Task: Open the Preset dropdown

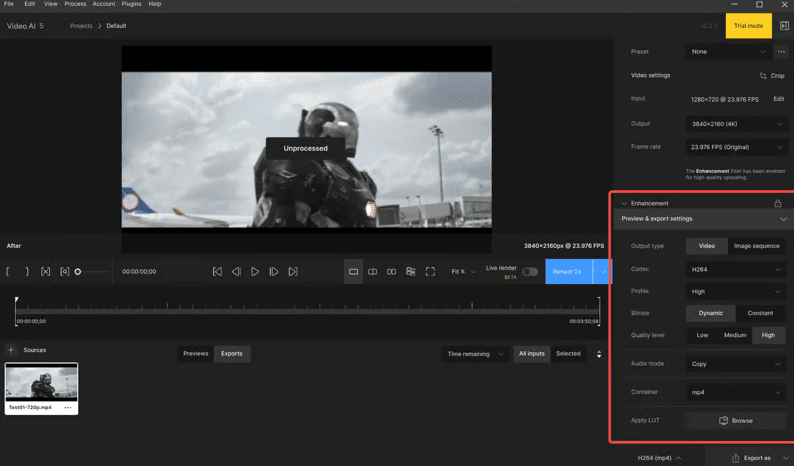Action: (x=729, y=52)
